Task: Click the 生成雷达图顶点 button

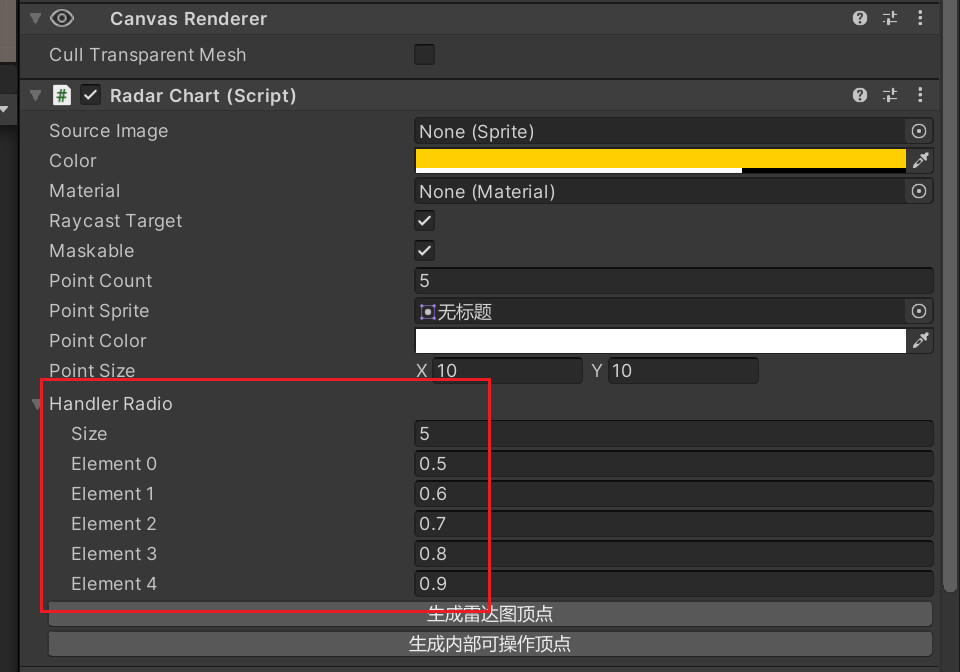Action: point(490,614)
